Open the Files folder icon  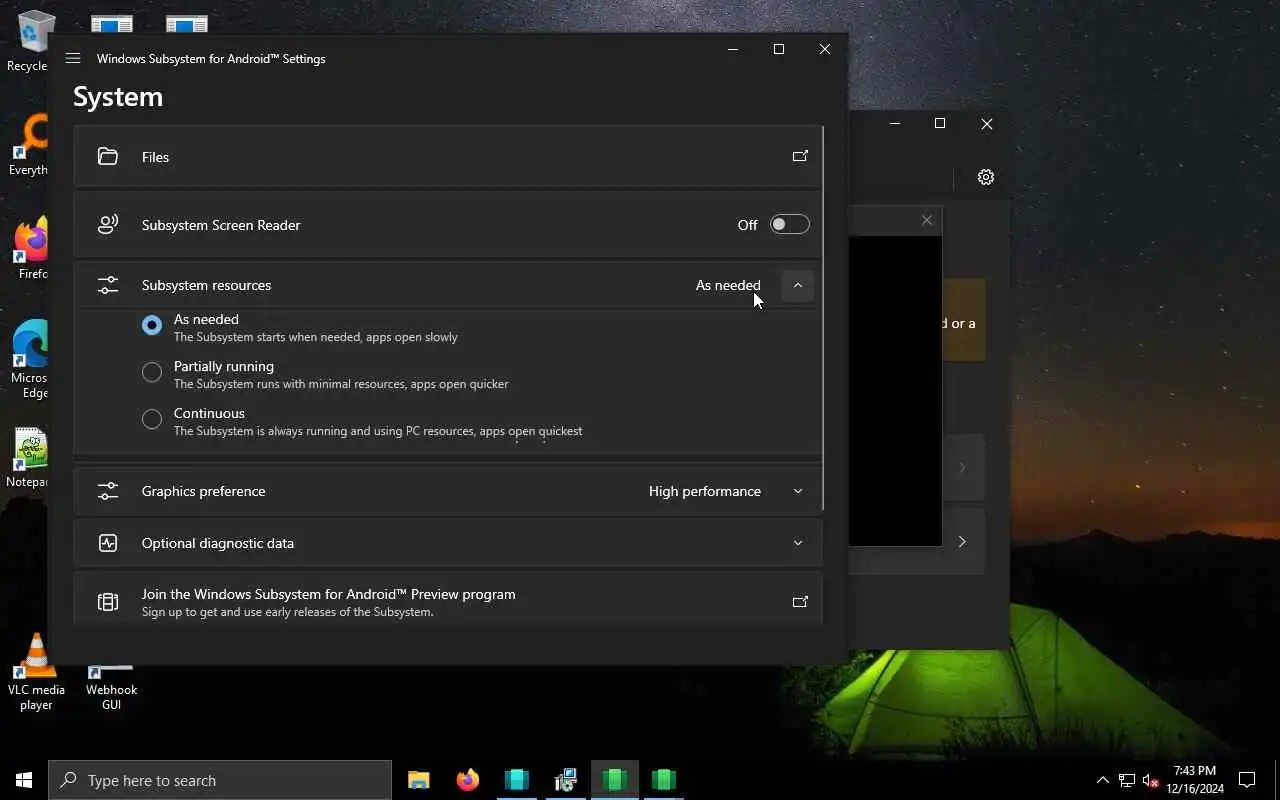click(x=108, y=157)
